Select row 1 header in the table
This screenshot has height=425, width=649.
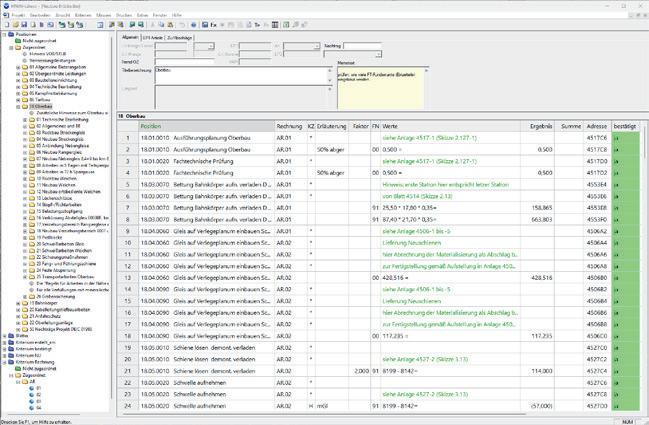click(x=127, y=138)
